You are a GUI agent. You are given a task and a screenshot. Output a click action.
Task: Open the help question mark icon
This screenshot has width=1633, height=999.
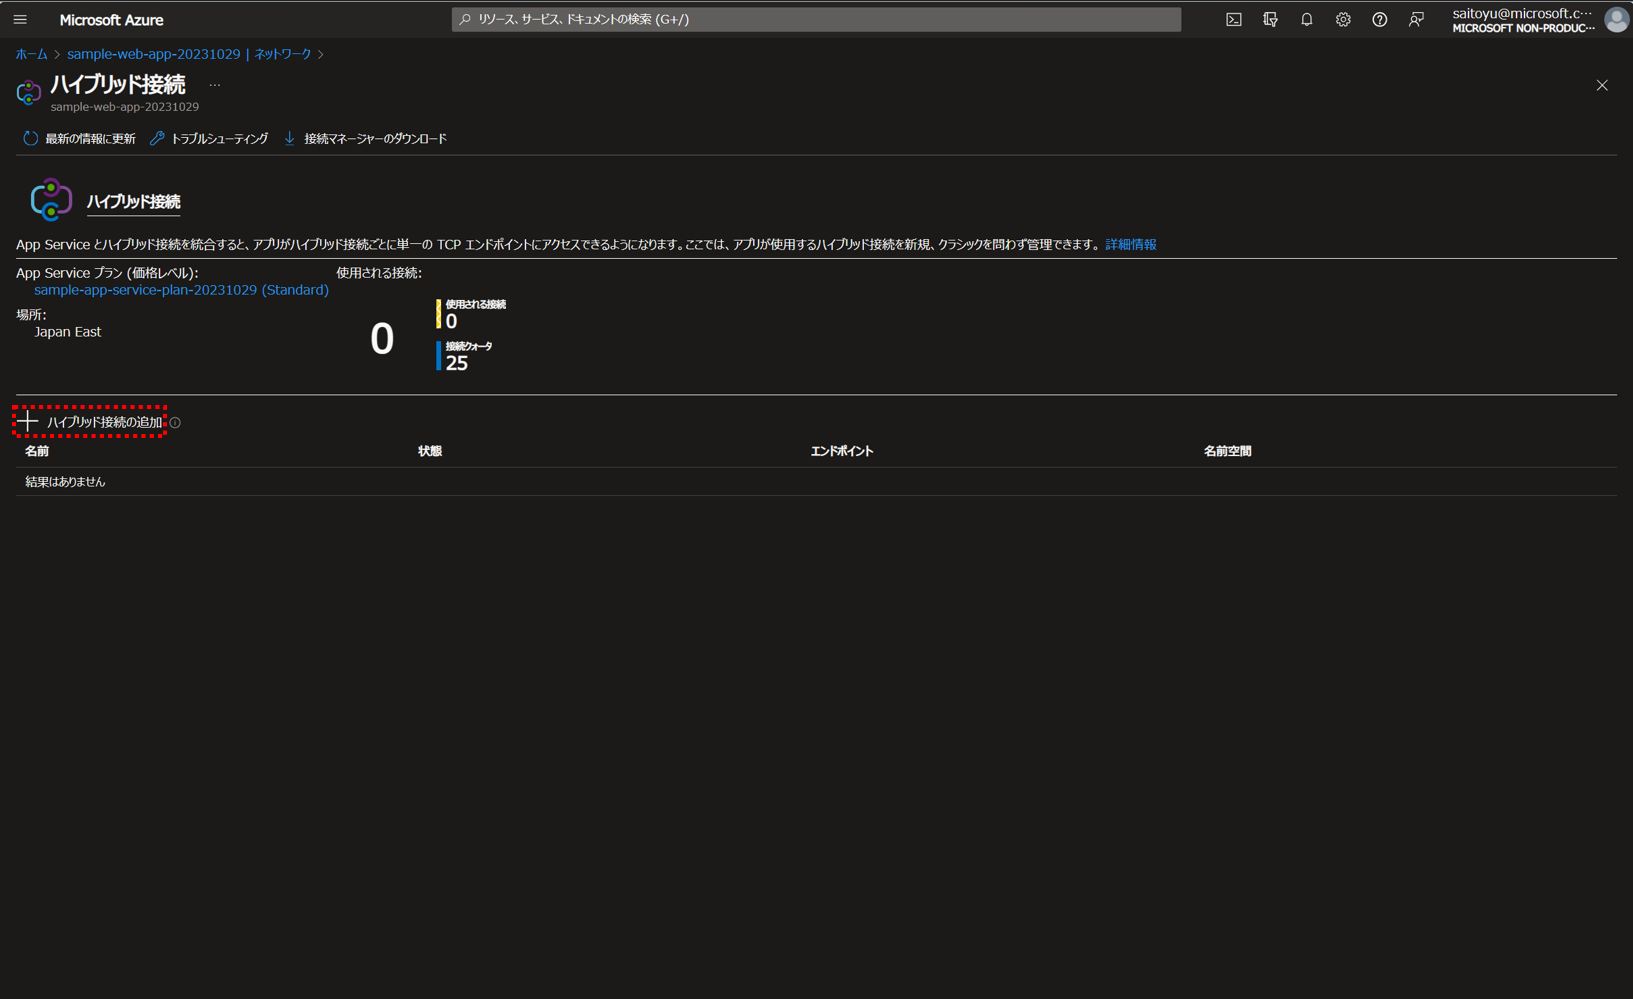(x=1379, y=19)
